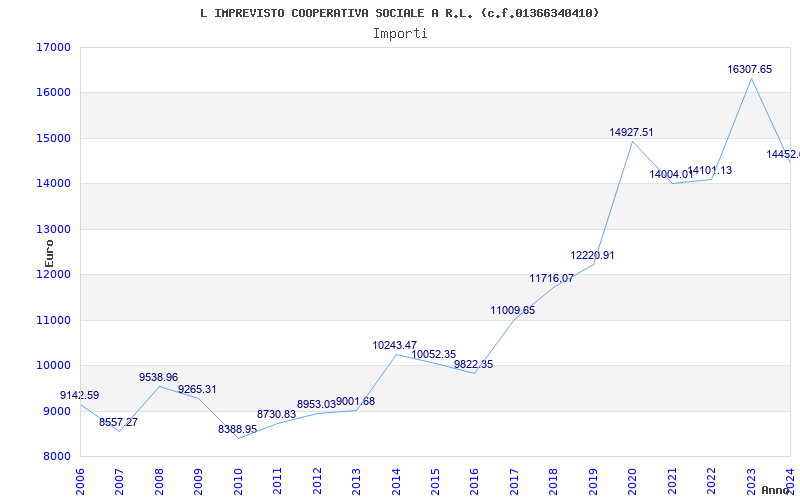Click the y-axis tick 15000
Screen dimensions: 800x500
point(53,138)
